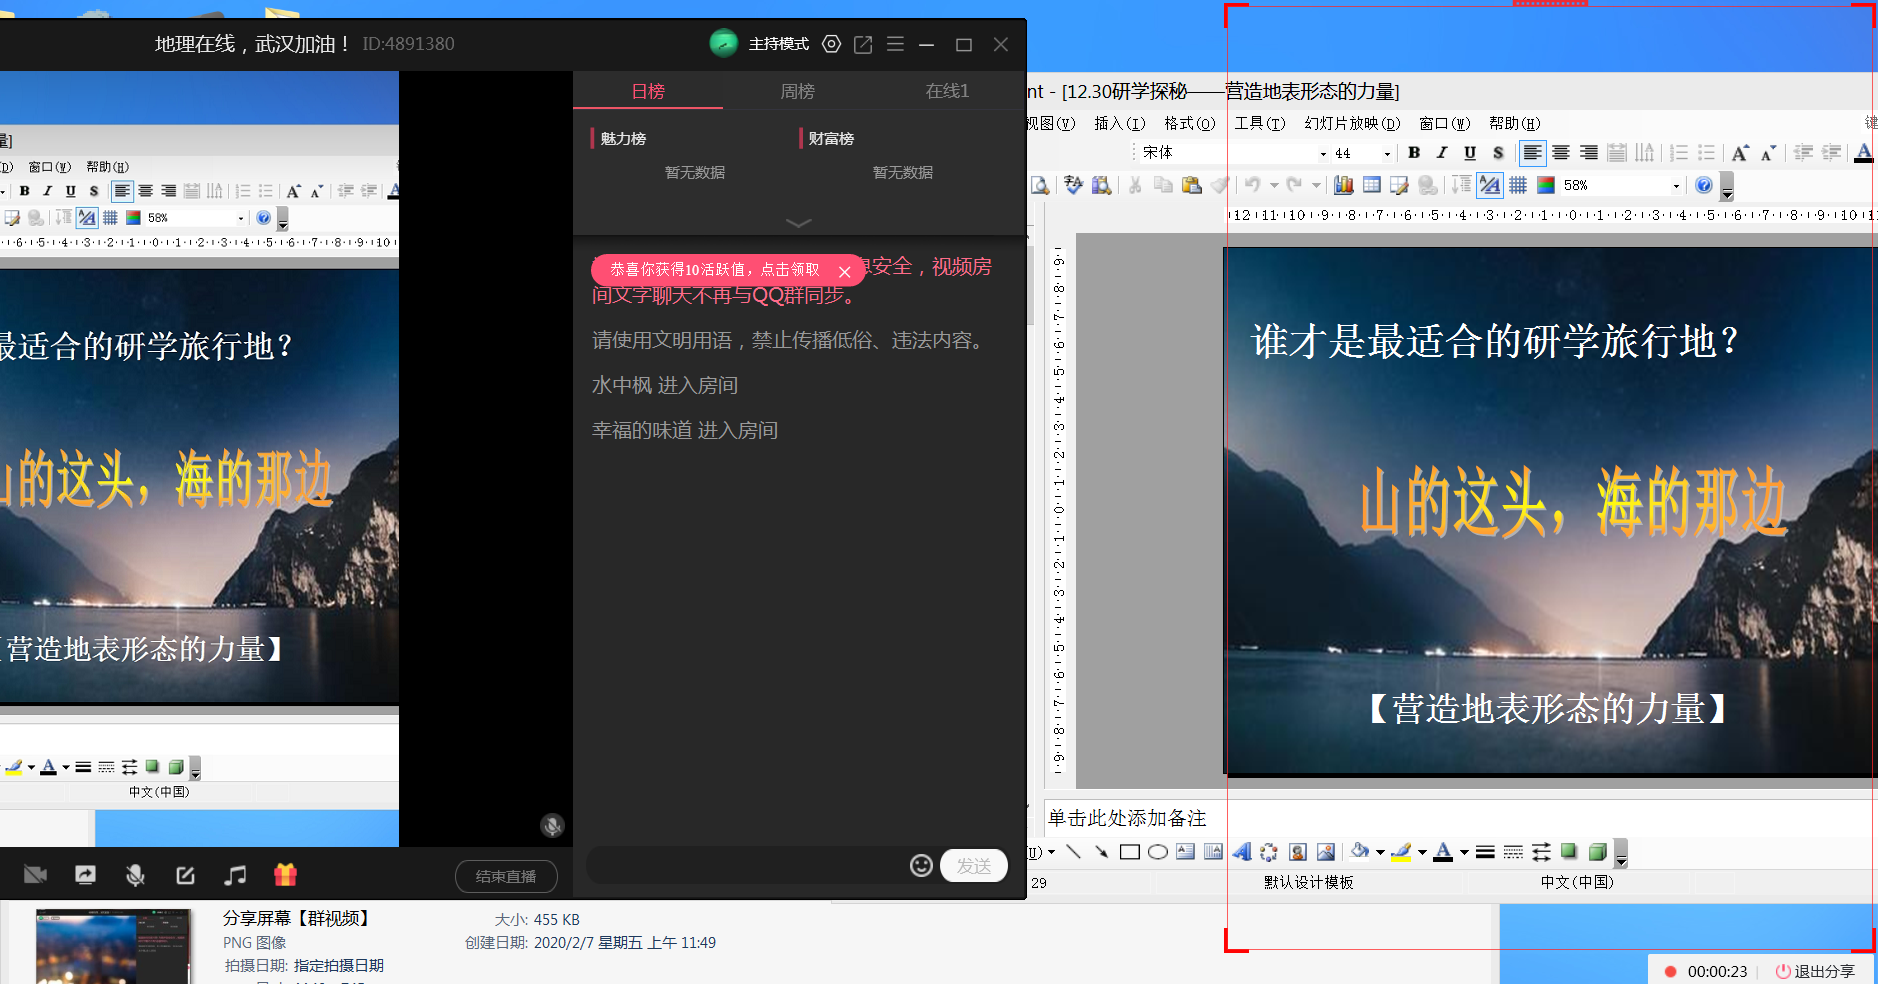Screen dimensions: 1878x984
Task: Open the font size 44 dropdown
Action: tap(1387, 153)
